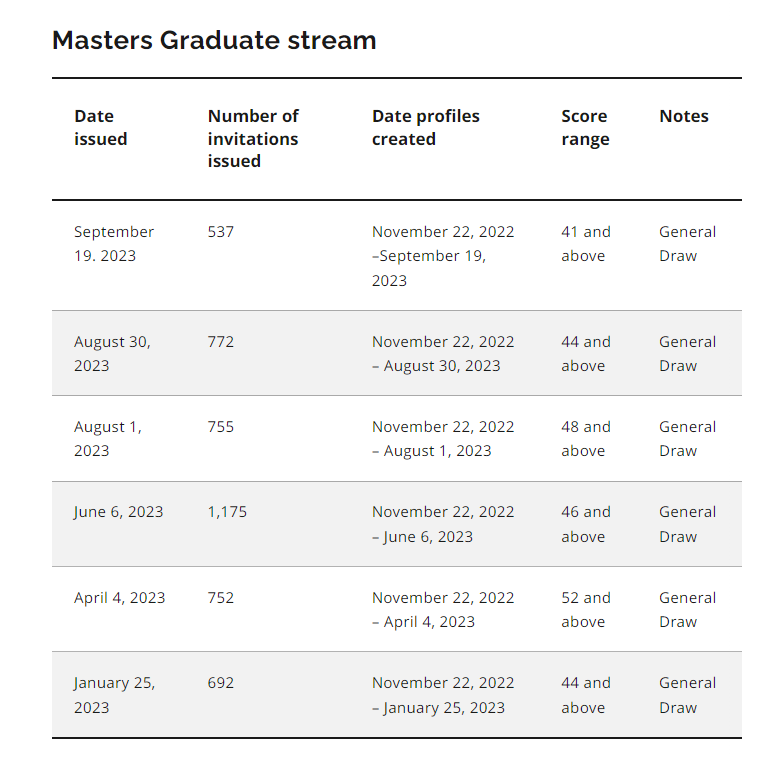
Task: Select the Number of invitations issued header
Action: point(253,138)
